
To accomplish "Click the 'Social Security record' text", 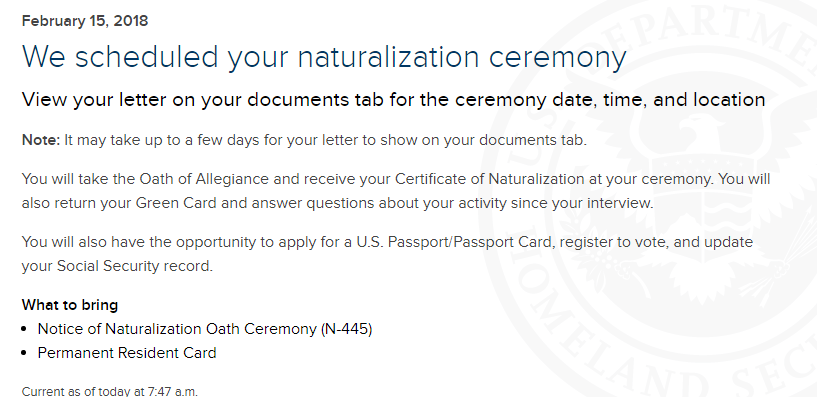I will point(133,266).
